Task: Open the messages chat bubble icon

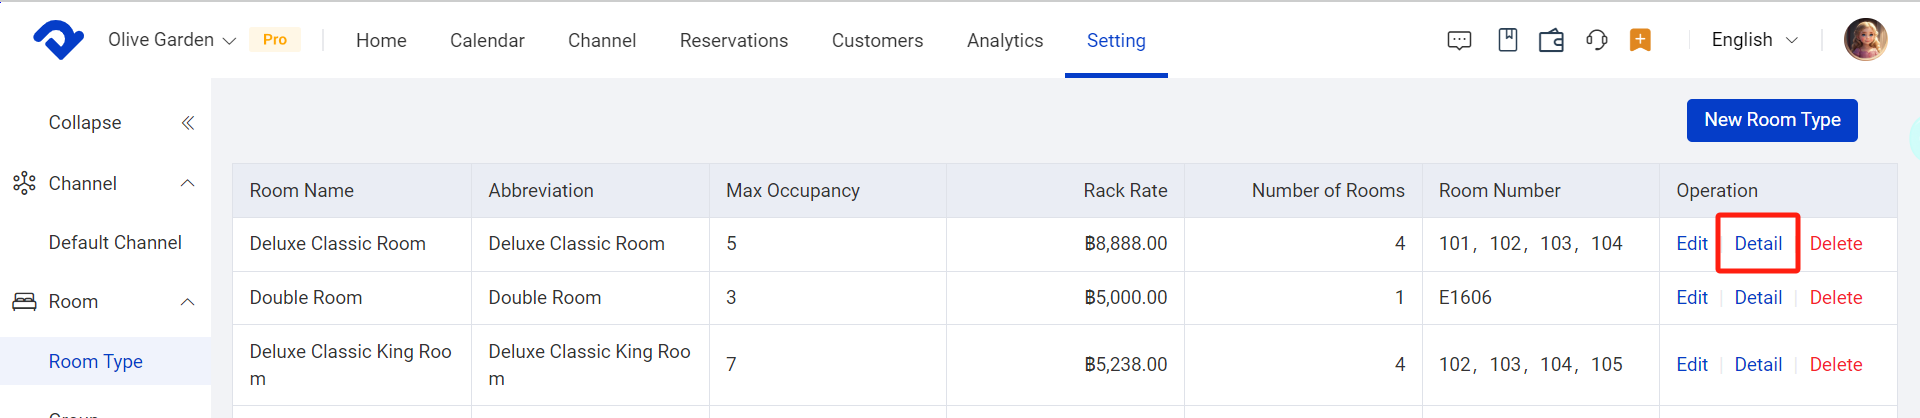Action: tap(1459, 40)
